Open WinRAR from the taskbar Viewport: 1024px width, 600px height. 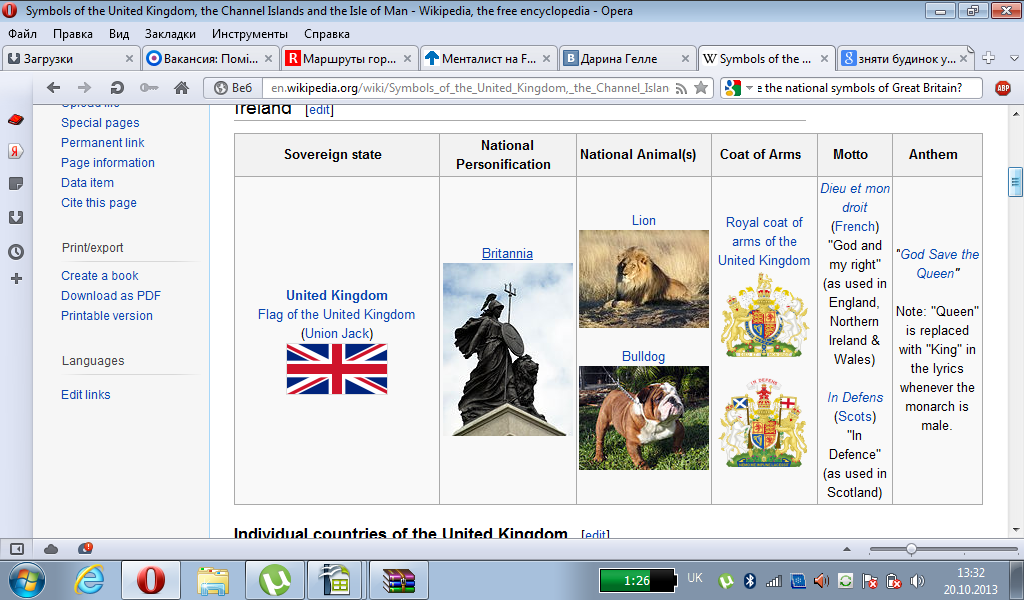[399, 580]
